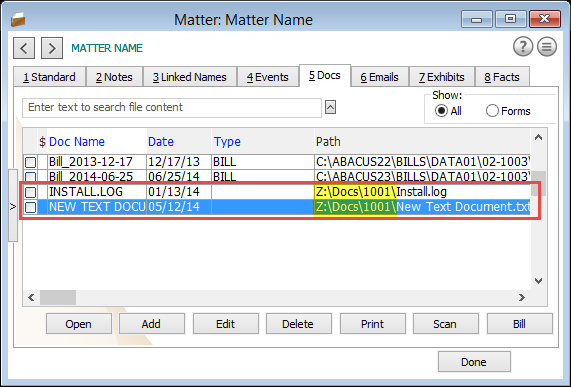Select the 5 Docs tab
Screen dimensions: 571x387
pos(325,75)
